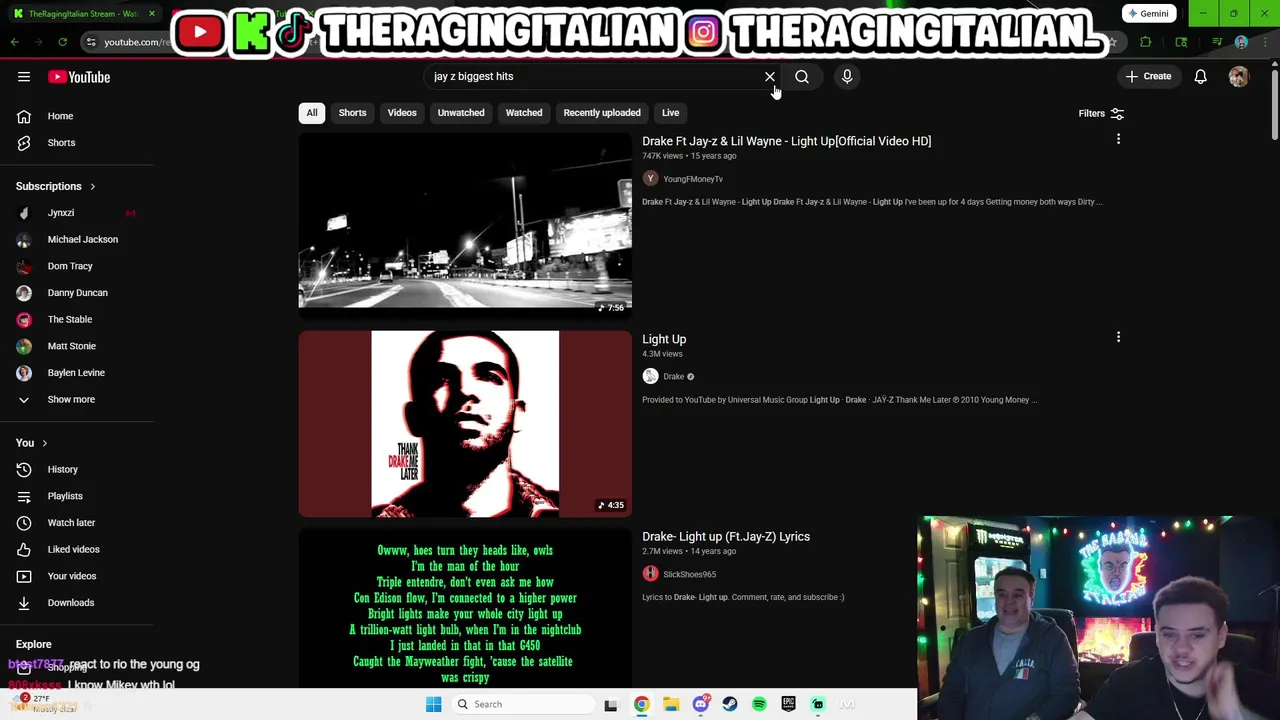Open the search Filters panel
Image resolution: width=1280 pixels, height=720 pixels.
(x=1101, y=114)
